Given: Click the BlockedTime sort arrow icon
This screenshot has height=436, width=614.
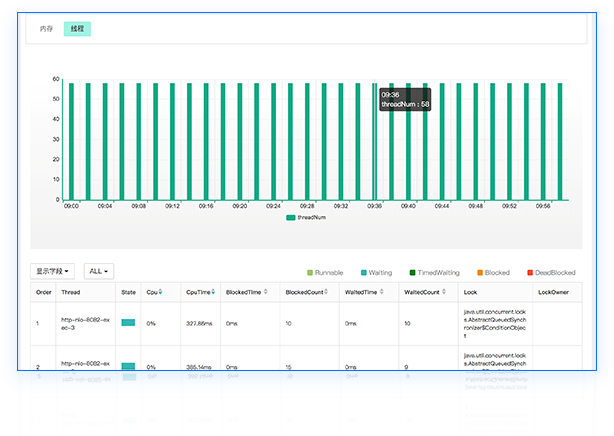Looking at the screenshot, I should [265, 292].
